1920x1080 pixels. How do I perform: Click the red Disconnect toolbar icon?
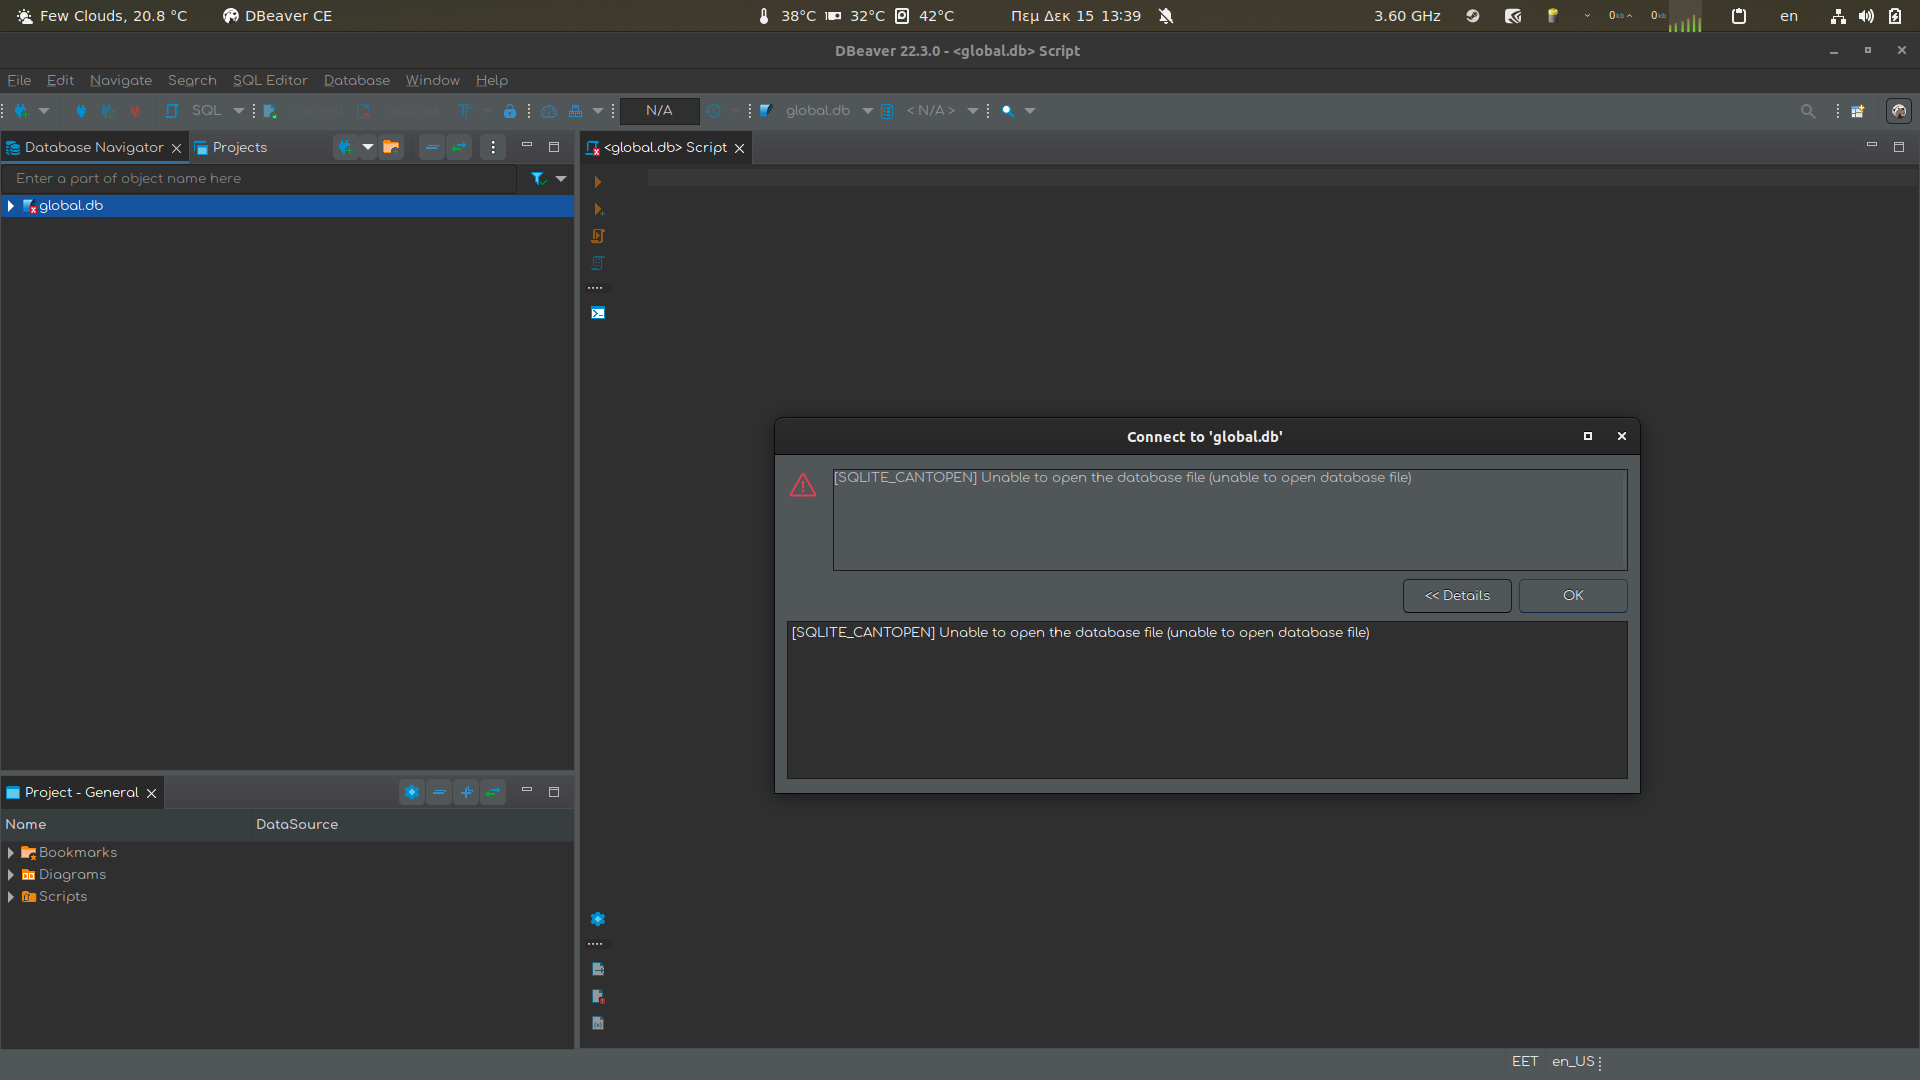point(135,111)
